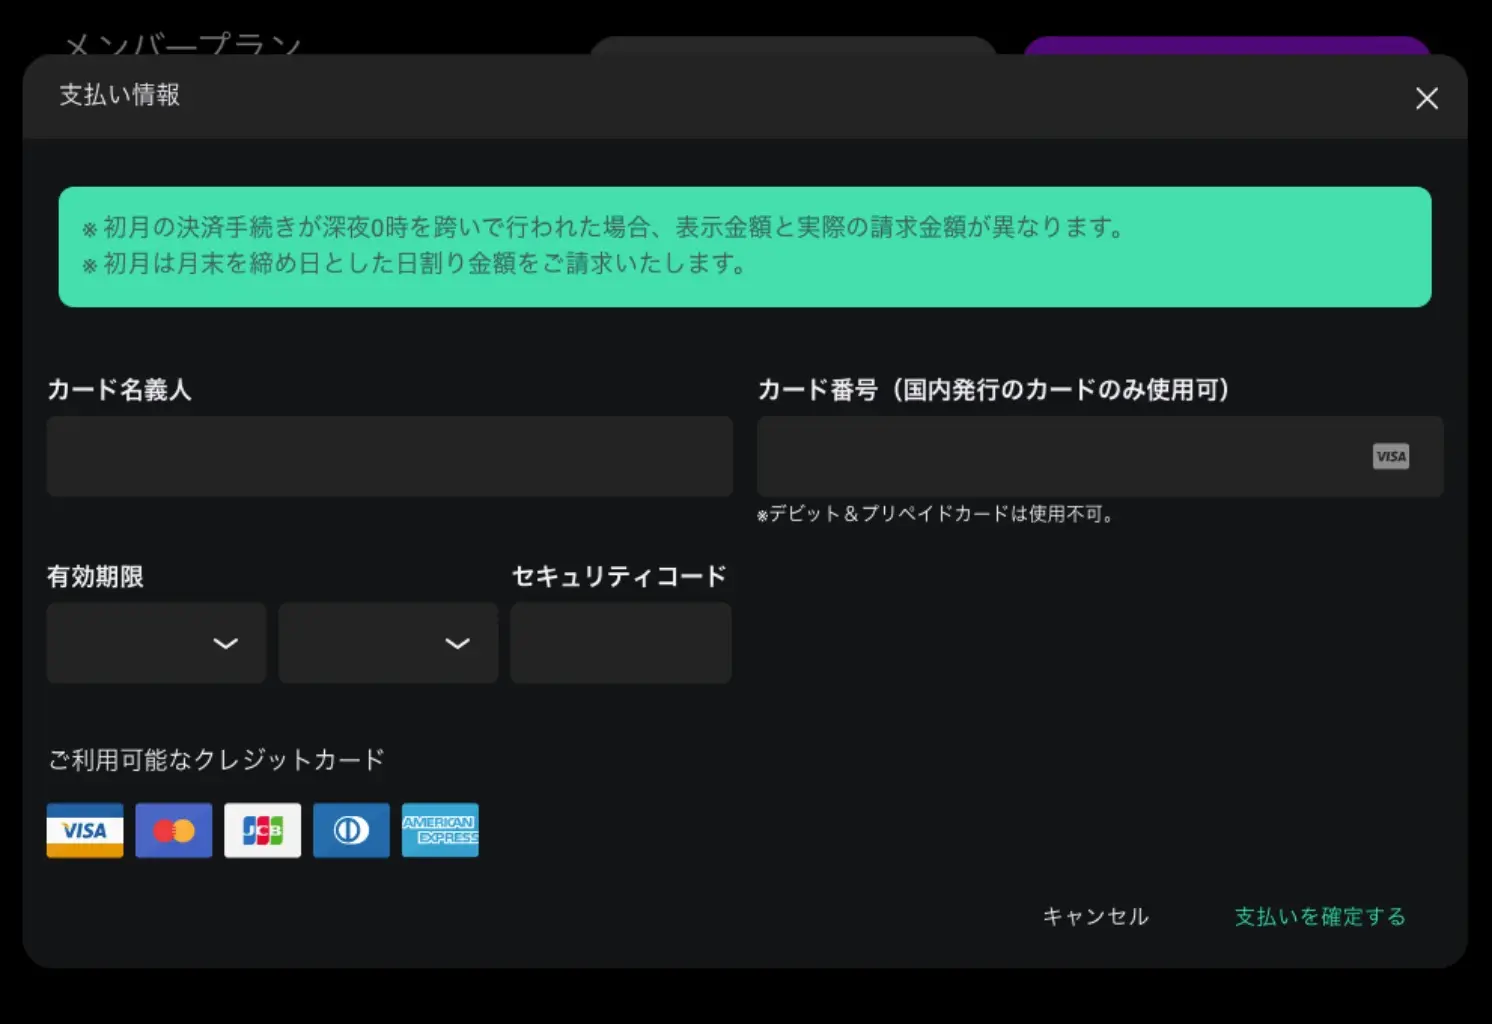
Task: Click the American Express logo icon
Action: tap(440, 830)
